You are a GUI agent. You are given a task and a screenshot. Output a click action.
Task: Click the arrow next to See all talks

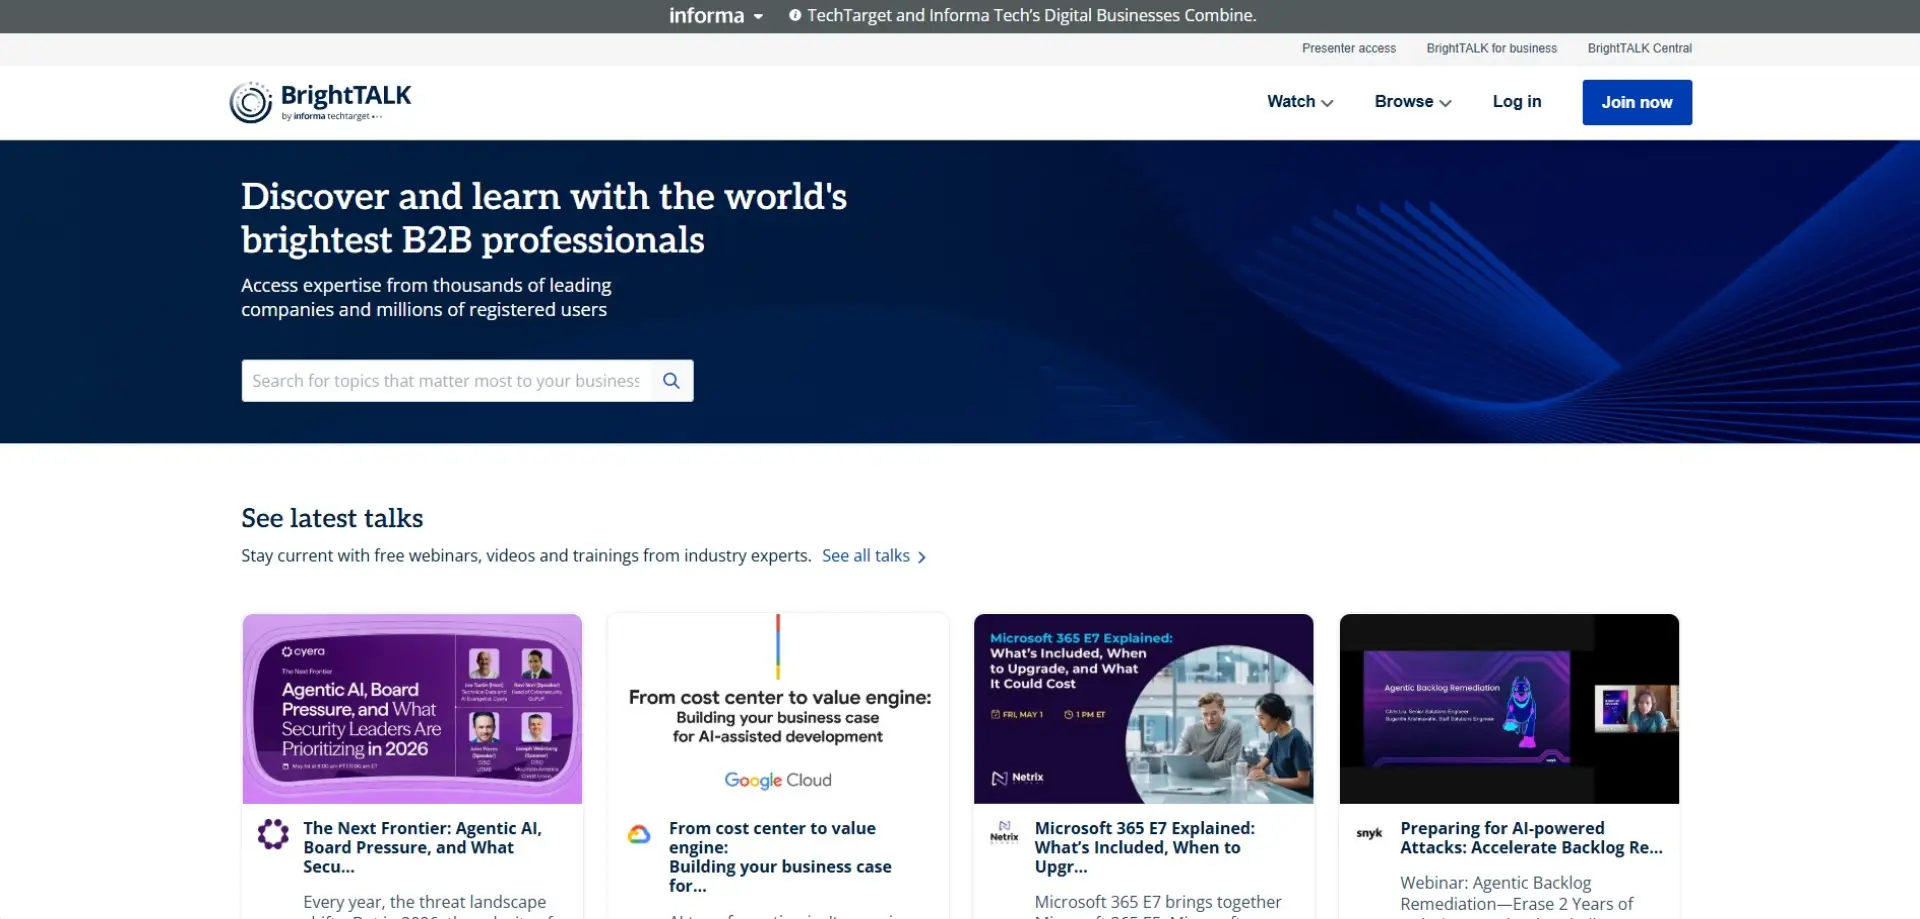click(x=922, y=558)
